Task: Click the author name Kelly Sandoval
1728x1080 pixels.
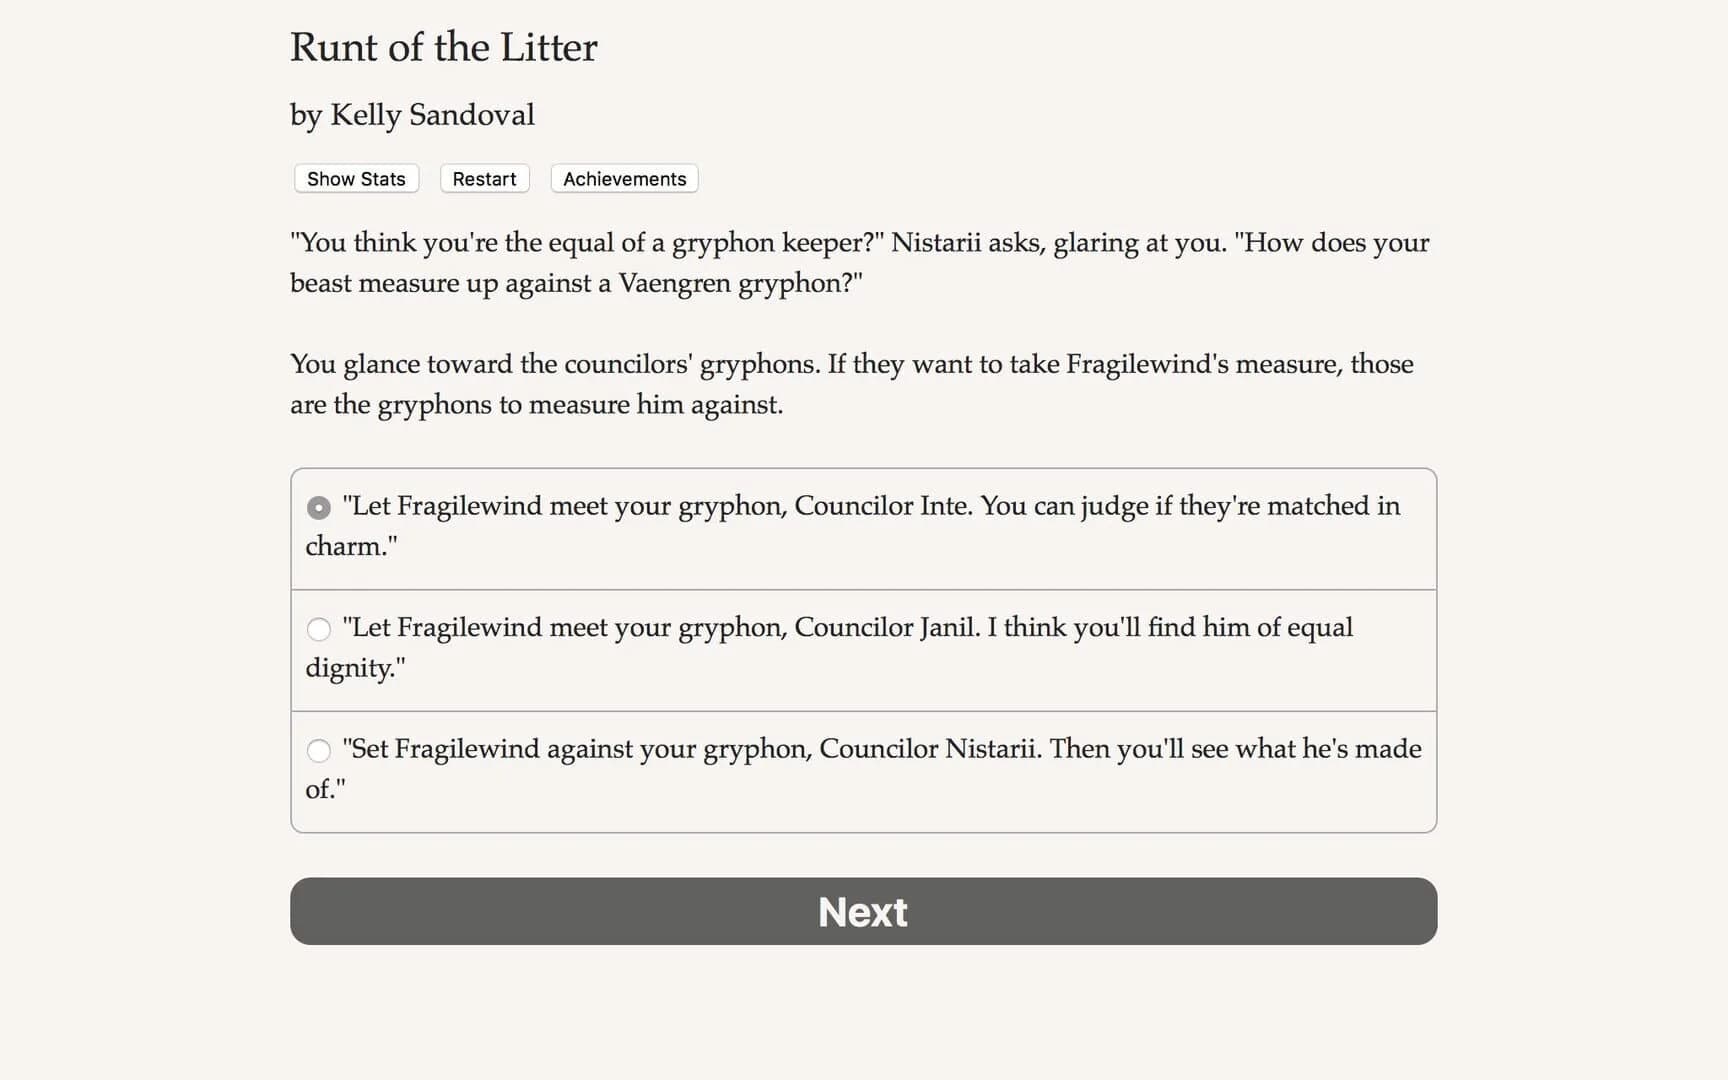Action: 412,115
